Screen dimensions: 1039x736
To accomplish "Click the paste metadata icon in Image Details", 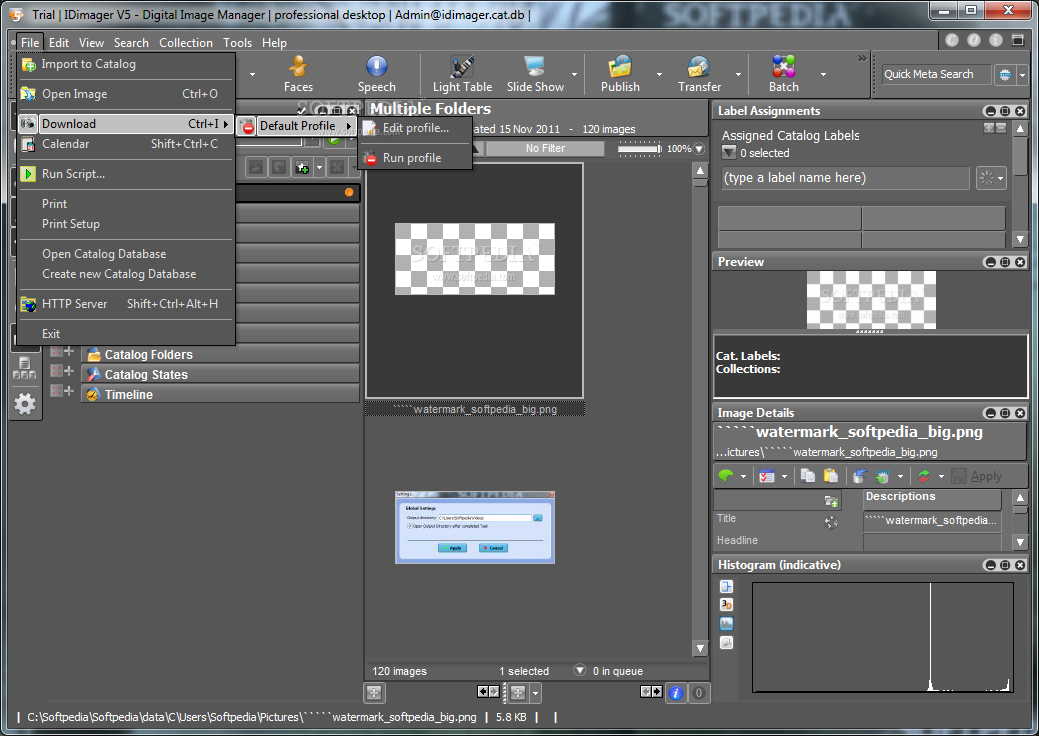I will pos(830,476).
